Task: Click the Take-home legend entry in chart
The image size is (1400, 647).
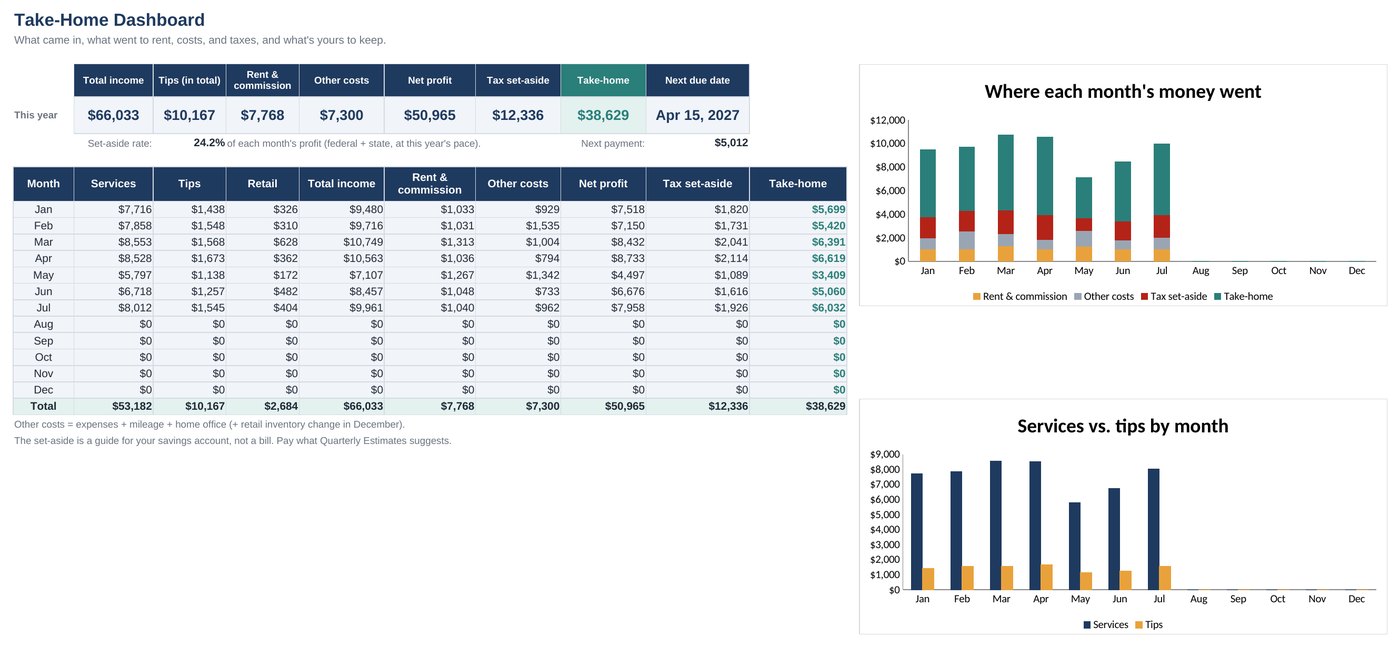Action: point(1243,296)
